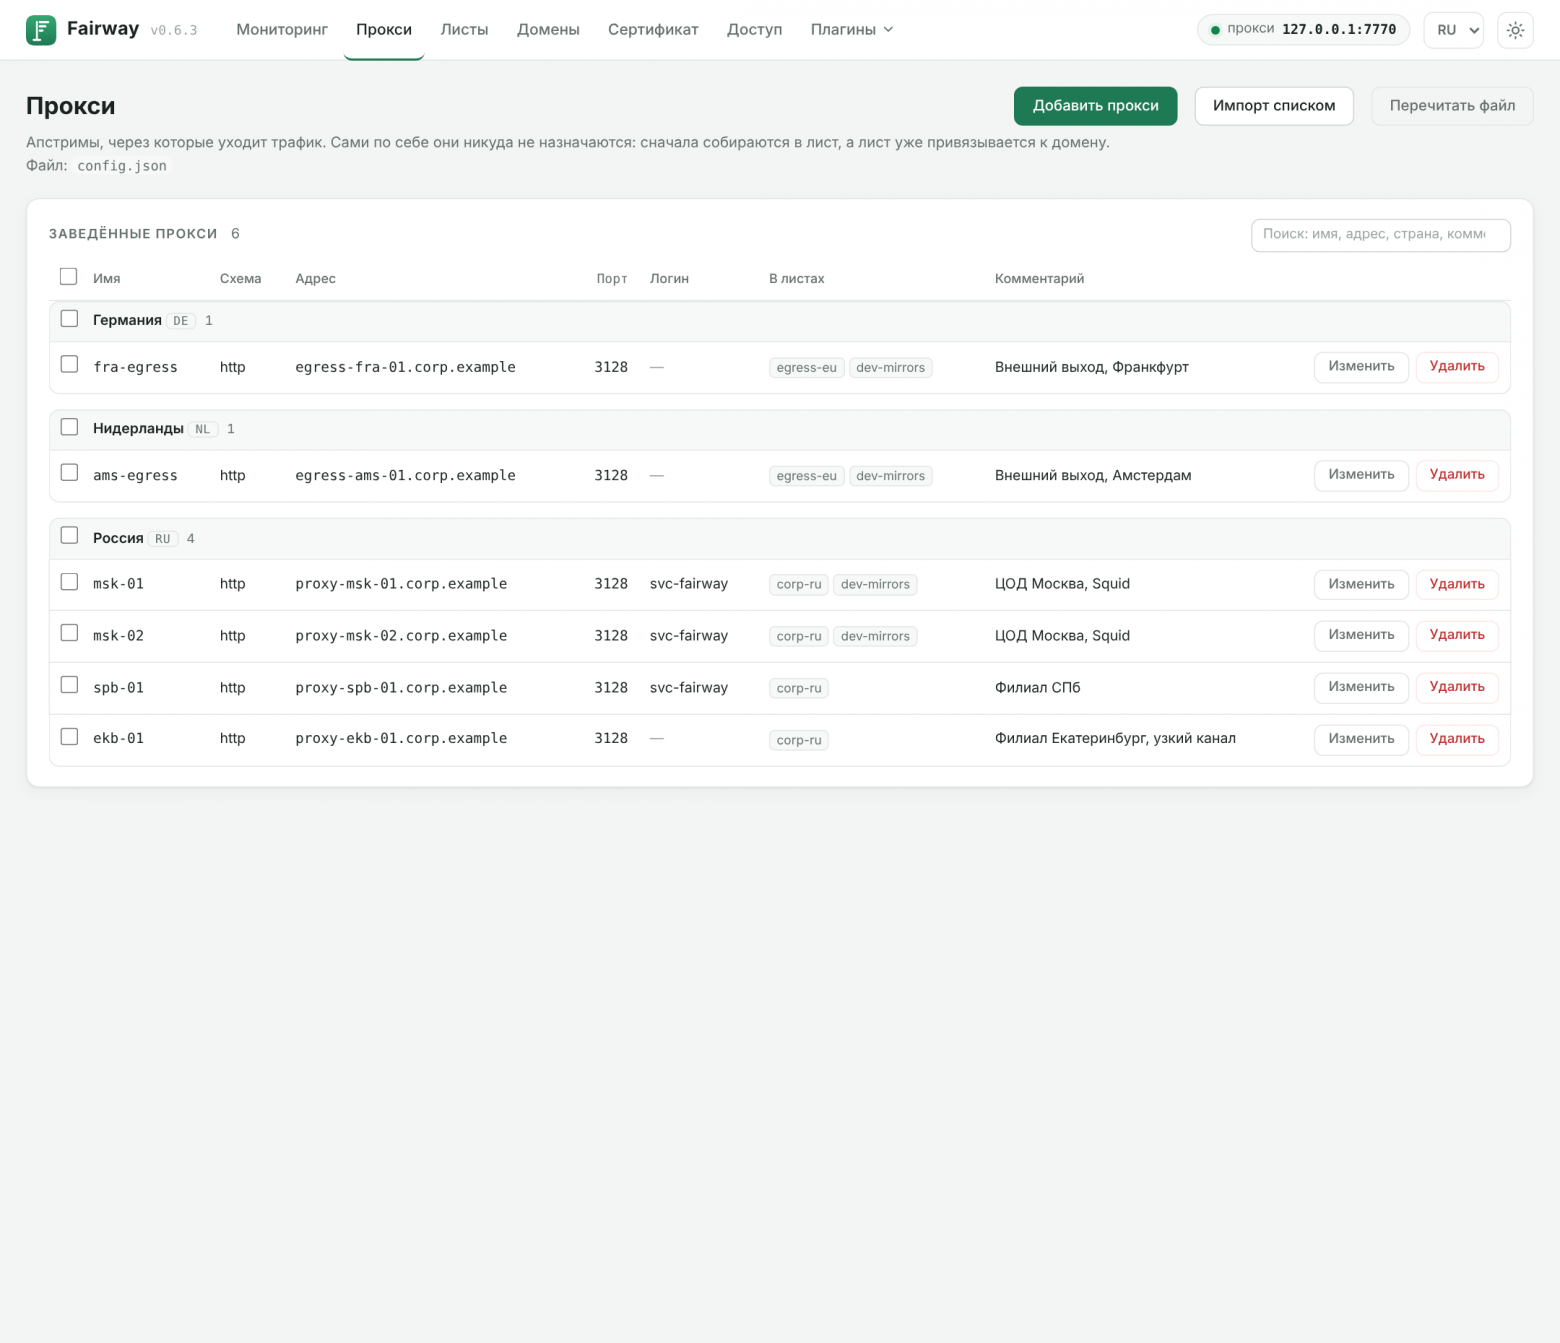The width and height of the screenshot is (1560, 1343).
Task: Click the config.json file name
Action: (122, 166)
